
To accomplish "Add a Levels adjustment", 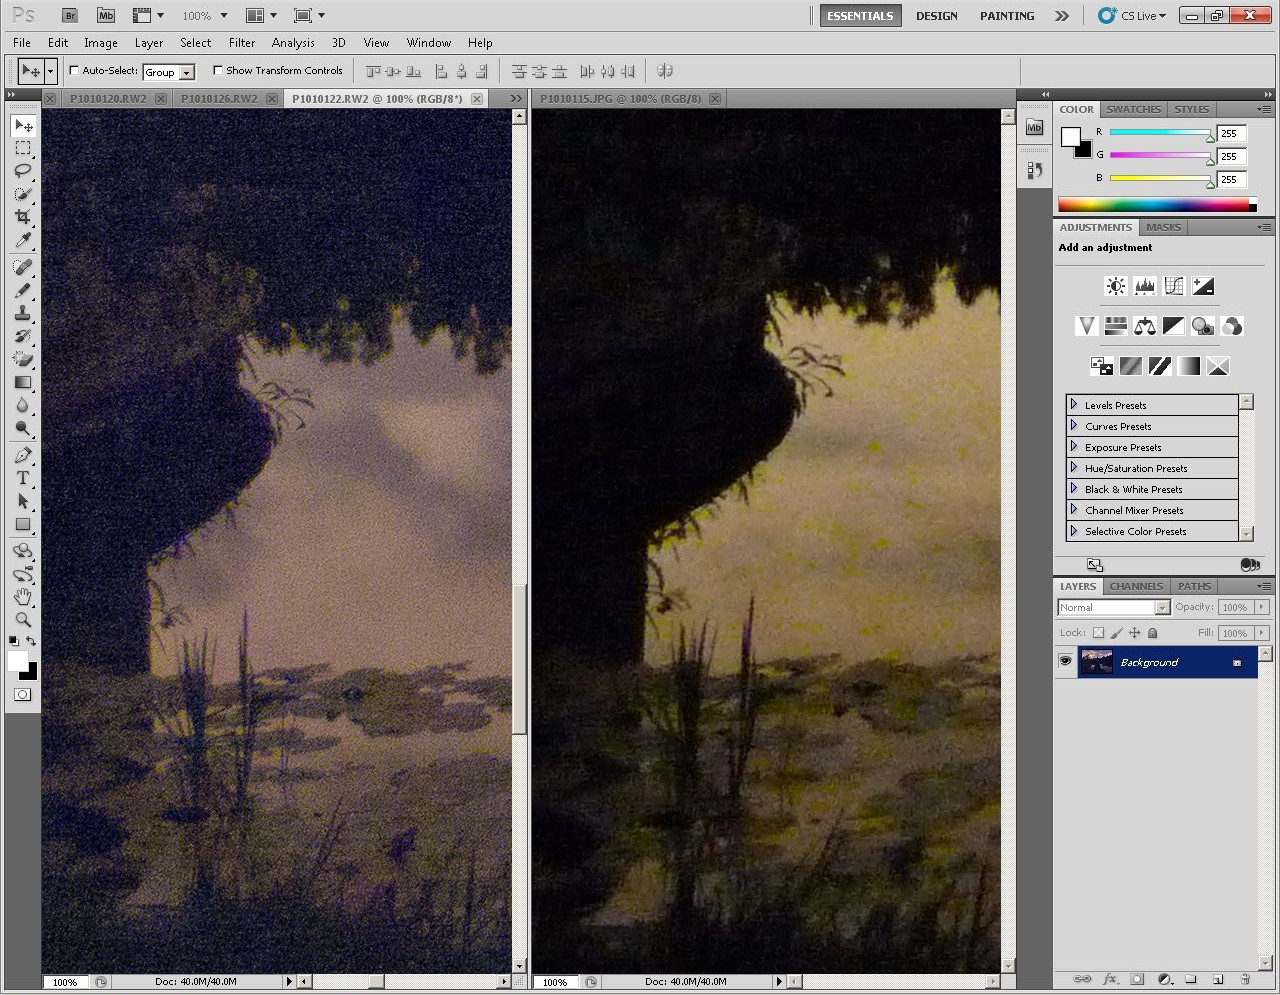I will tap(1145, 287).
